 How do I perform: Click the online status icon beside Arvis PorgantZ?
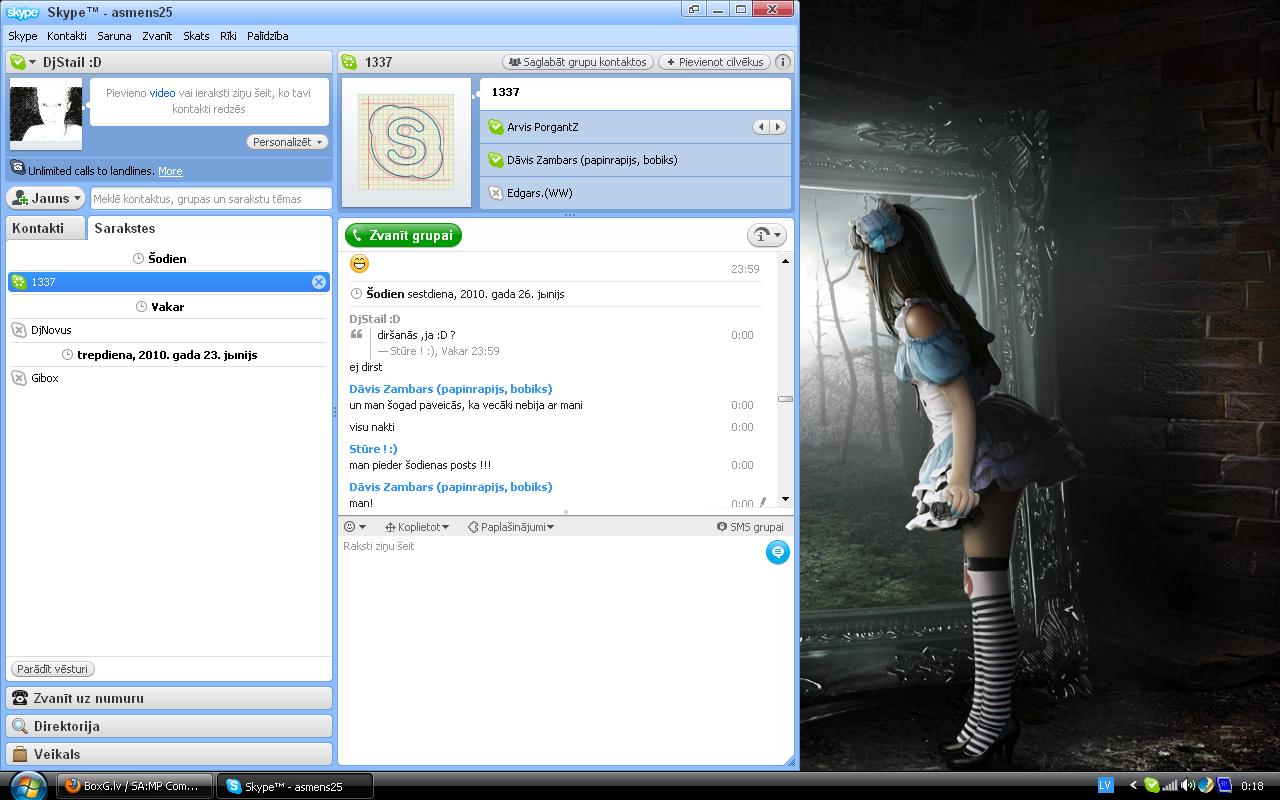point(495,127)
